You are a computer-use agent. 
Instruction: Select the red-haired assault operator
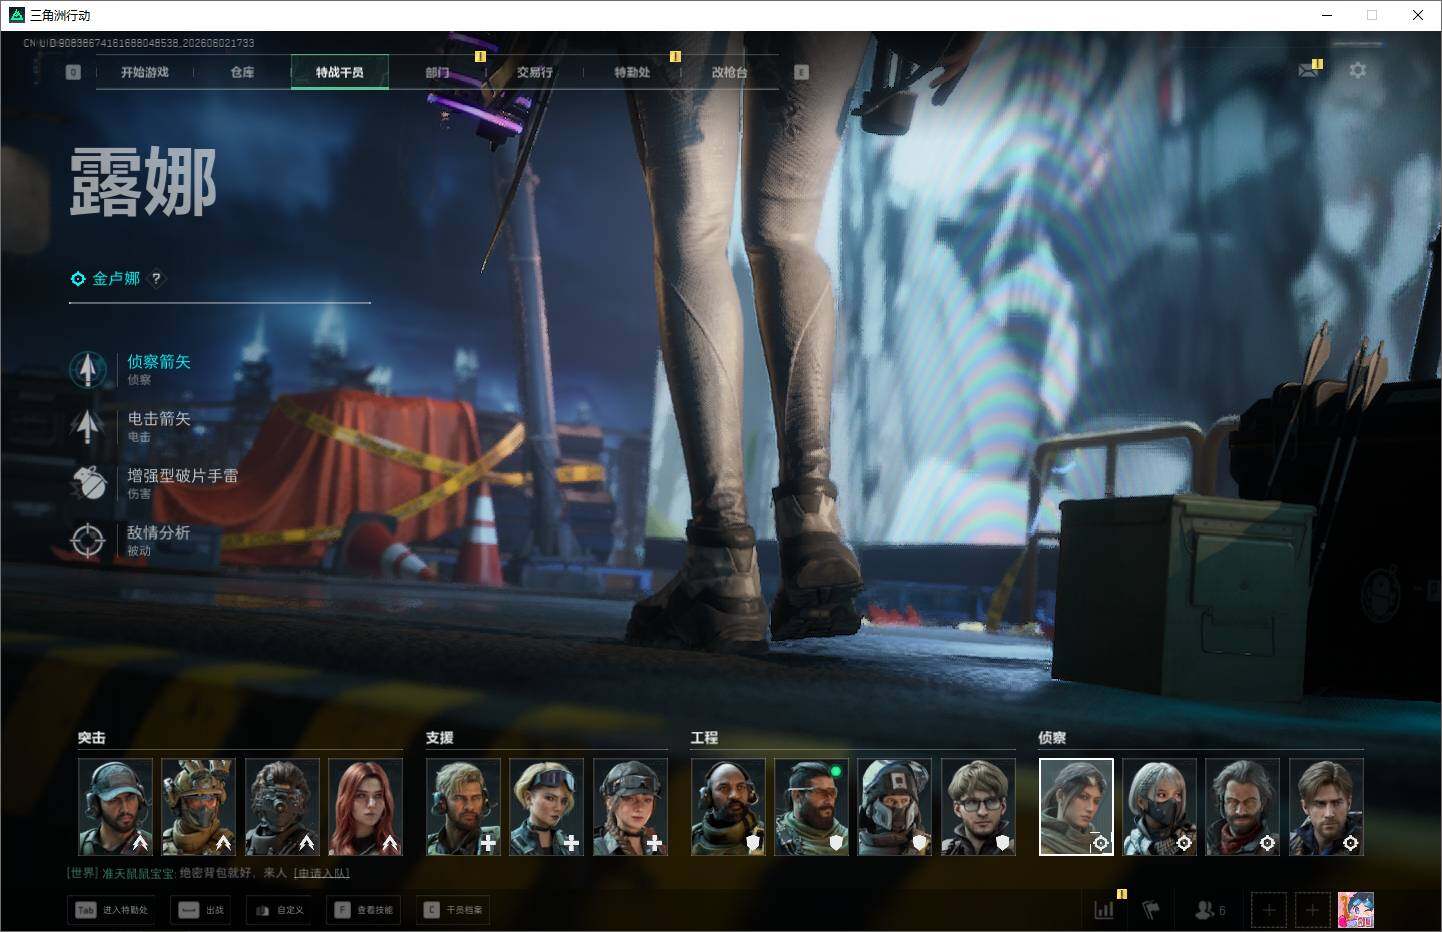coord(366,807)
